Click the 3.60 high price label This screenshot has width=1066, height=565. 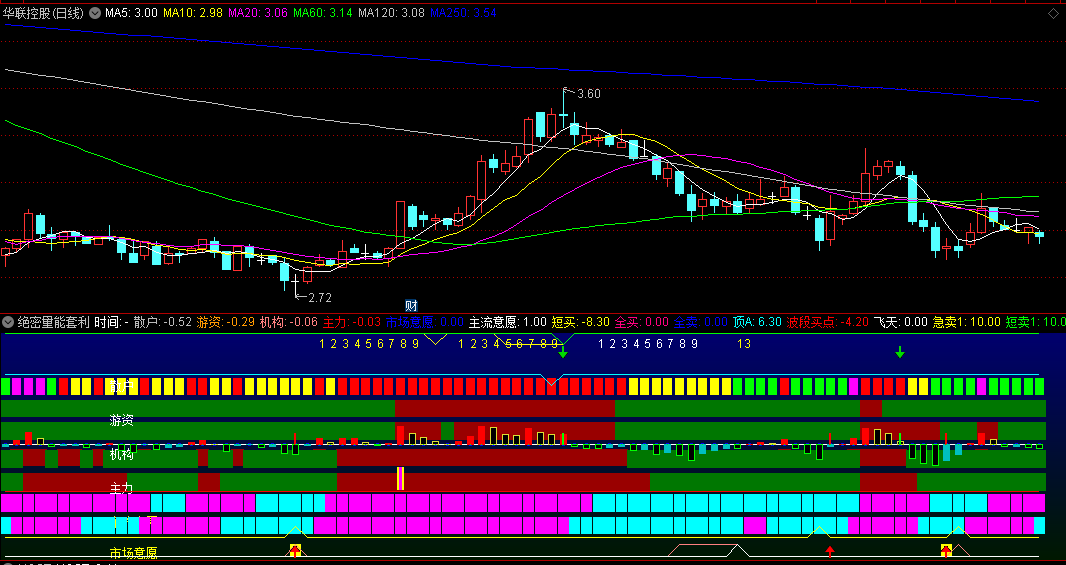[x=589, y=94]
